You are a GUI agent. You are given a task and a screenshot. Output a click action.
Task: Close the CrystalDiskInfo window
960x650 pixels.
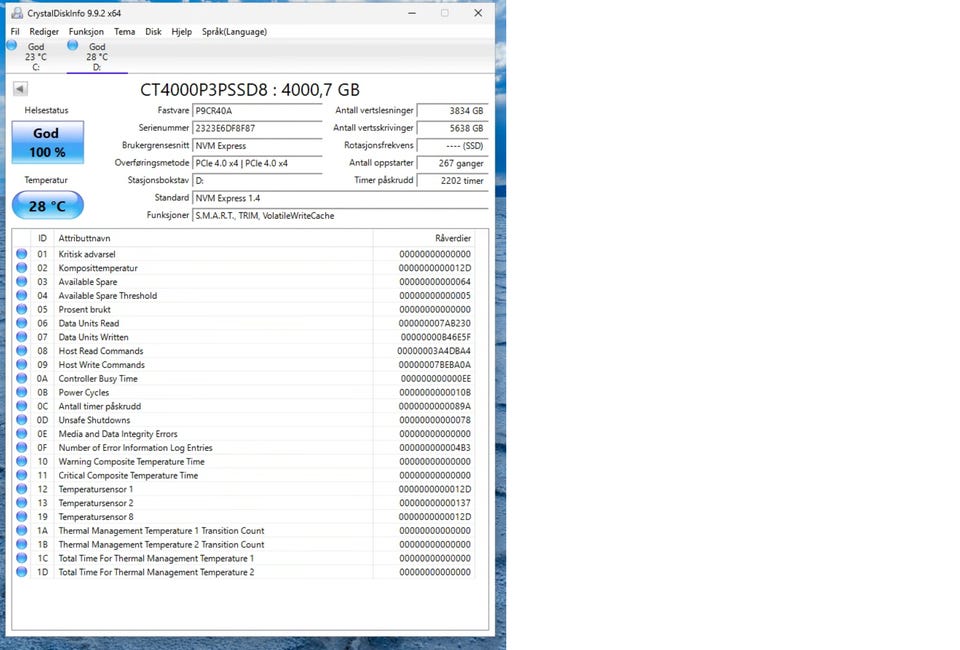click(x=478, y=13)
